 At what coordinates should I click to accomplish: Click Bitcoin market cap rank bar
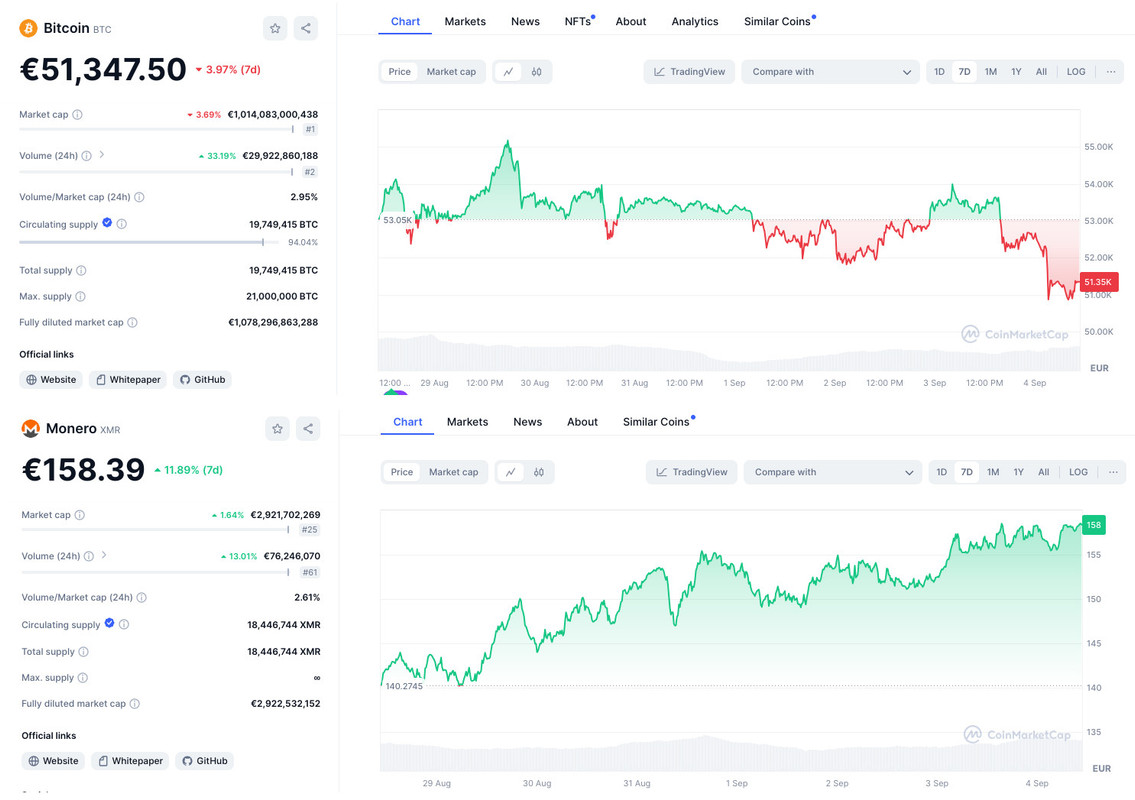coord(156,130)
